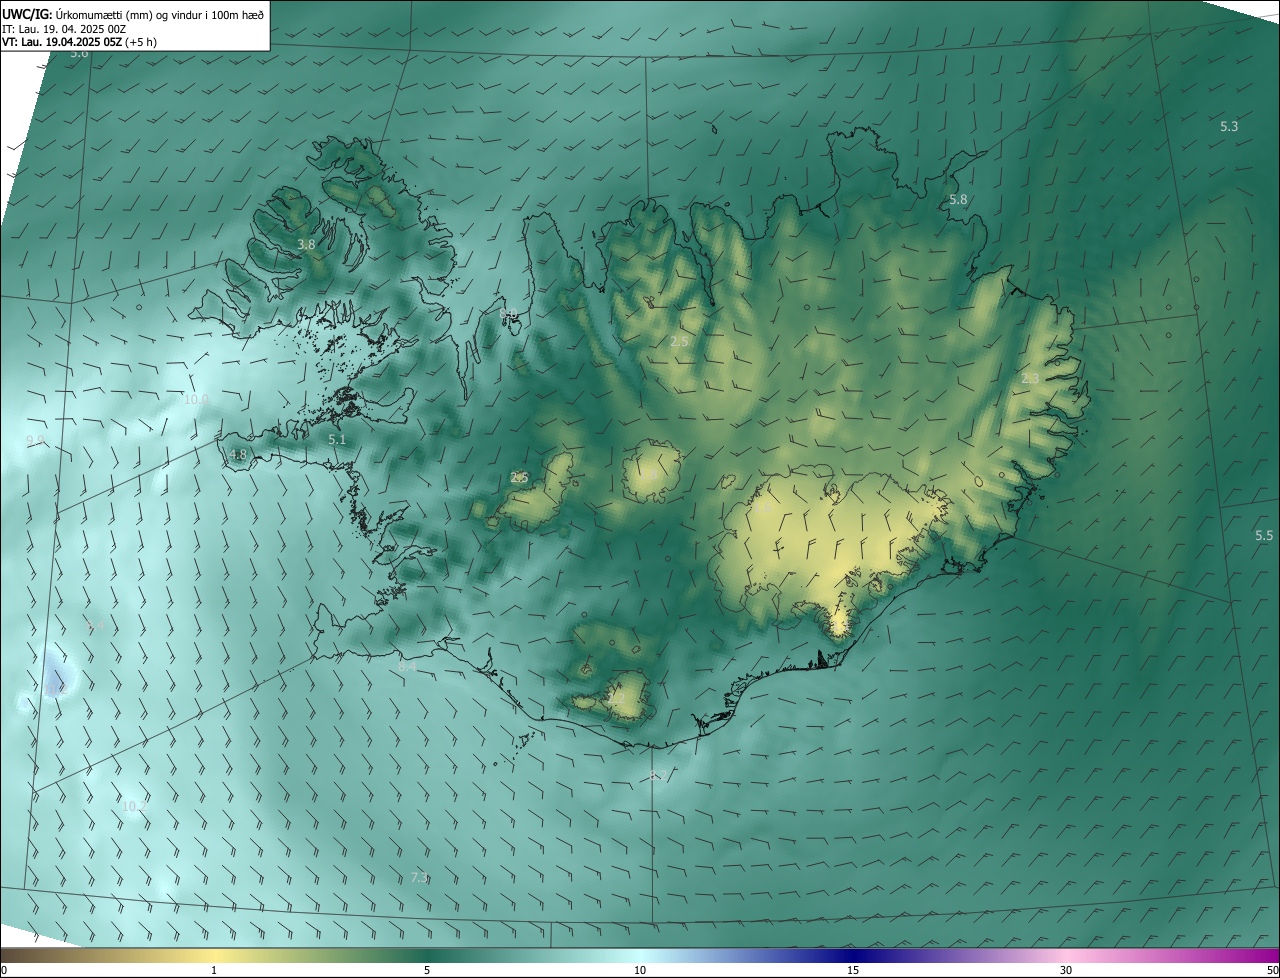Click the colorbar tick label 5
The image size is (1280, 978).
point(427,970)
